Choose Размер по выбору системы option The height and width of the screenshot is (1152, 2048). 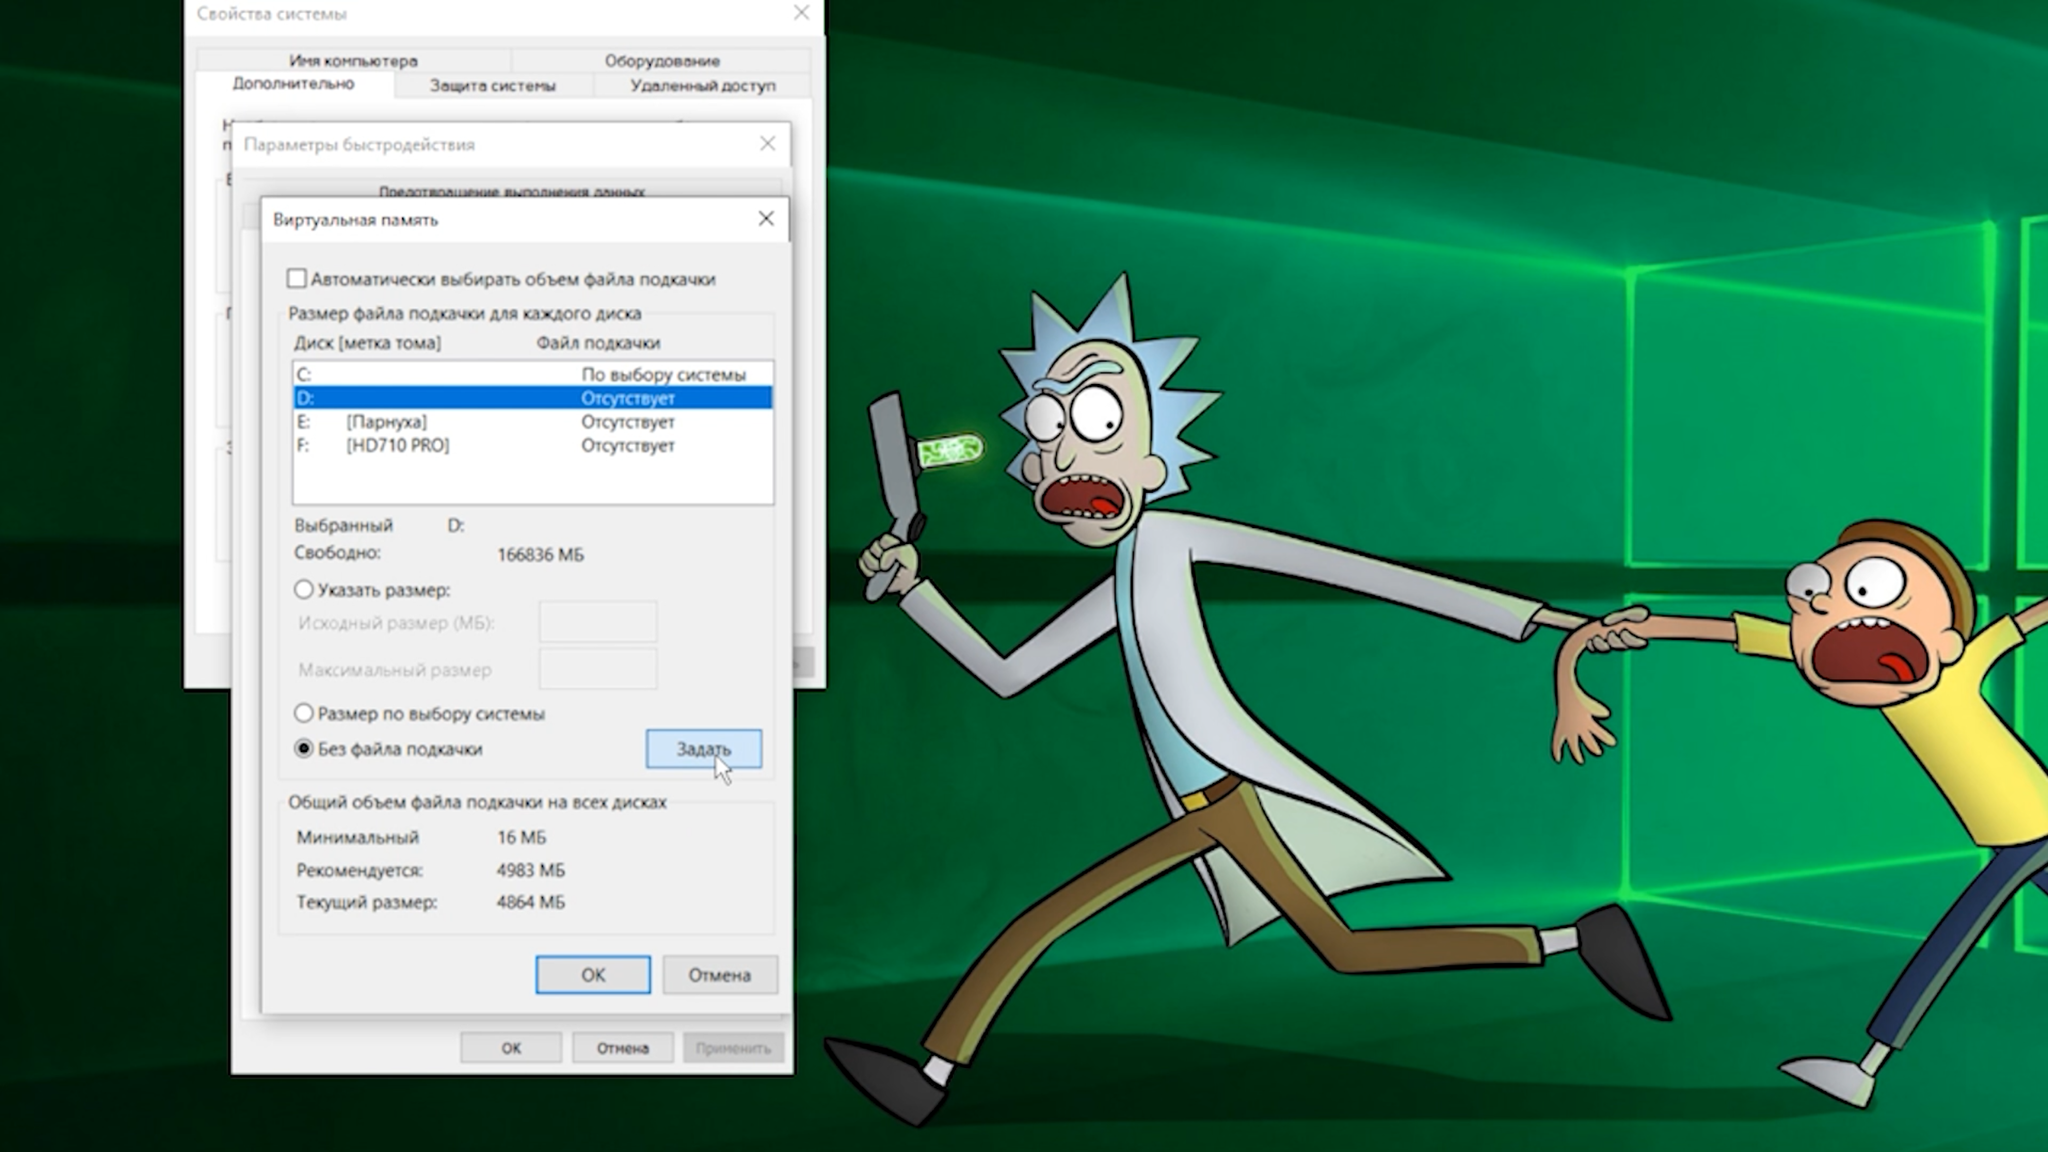(x=303, y=714)
